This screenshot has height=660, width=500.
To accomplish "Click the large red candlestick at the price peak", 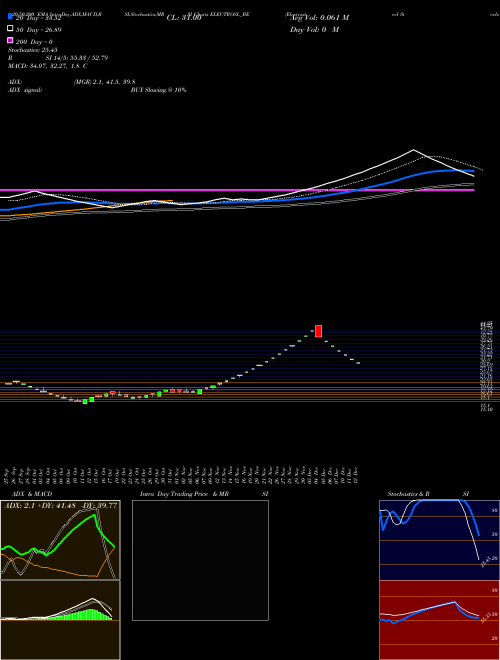I will [319, 331].
